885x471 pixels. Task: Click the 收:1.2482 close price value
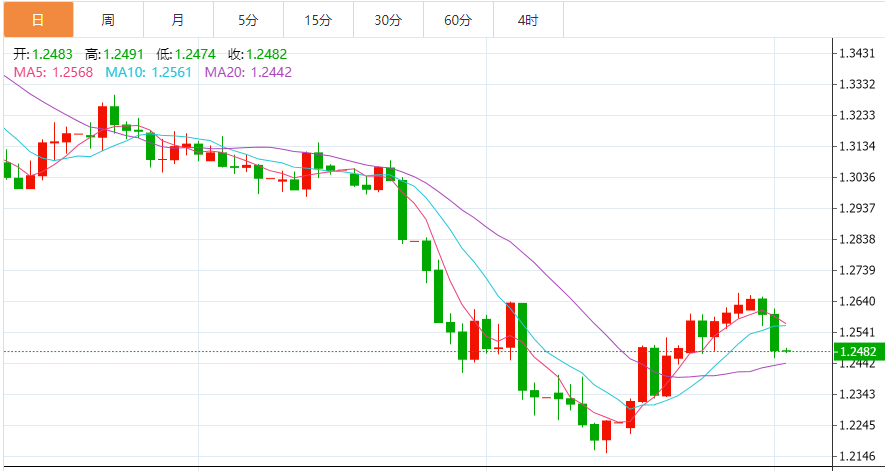(257, 55)
